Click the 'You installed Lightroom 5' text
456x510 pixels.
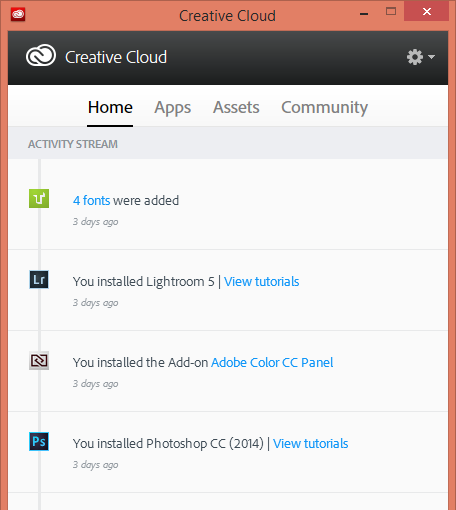tap(144, 282)
